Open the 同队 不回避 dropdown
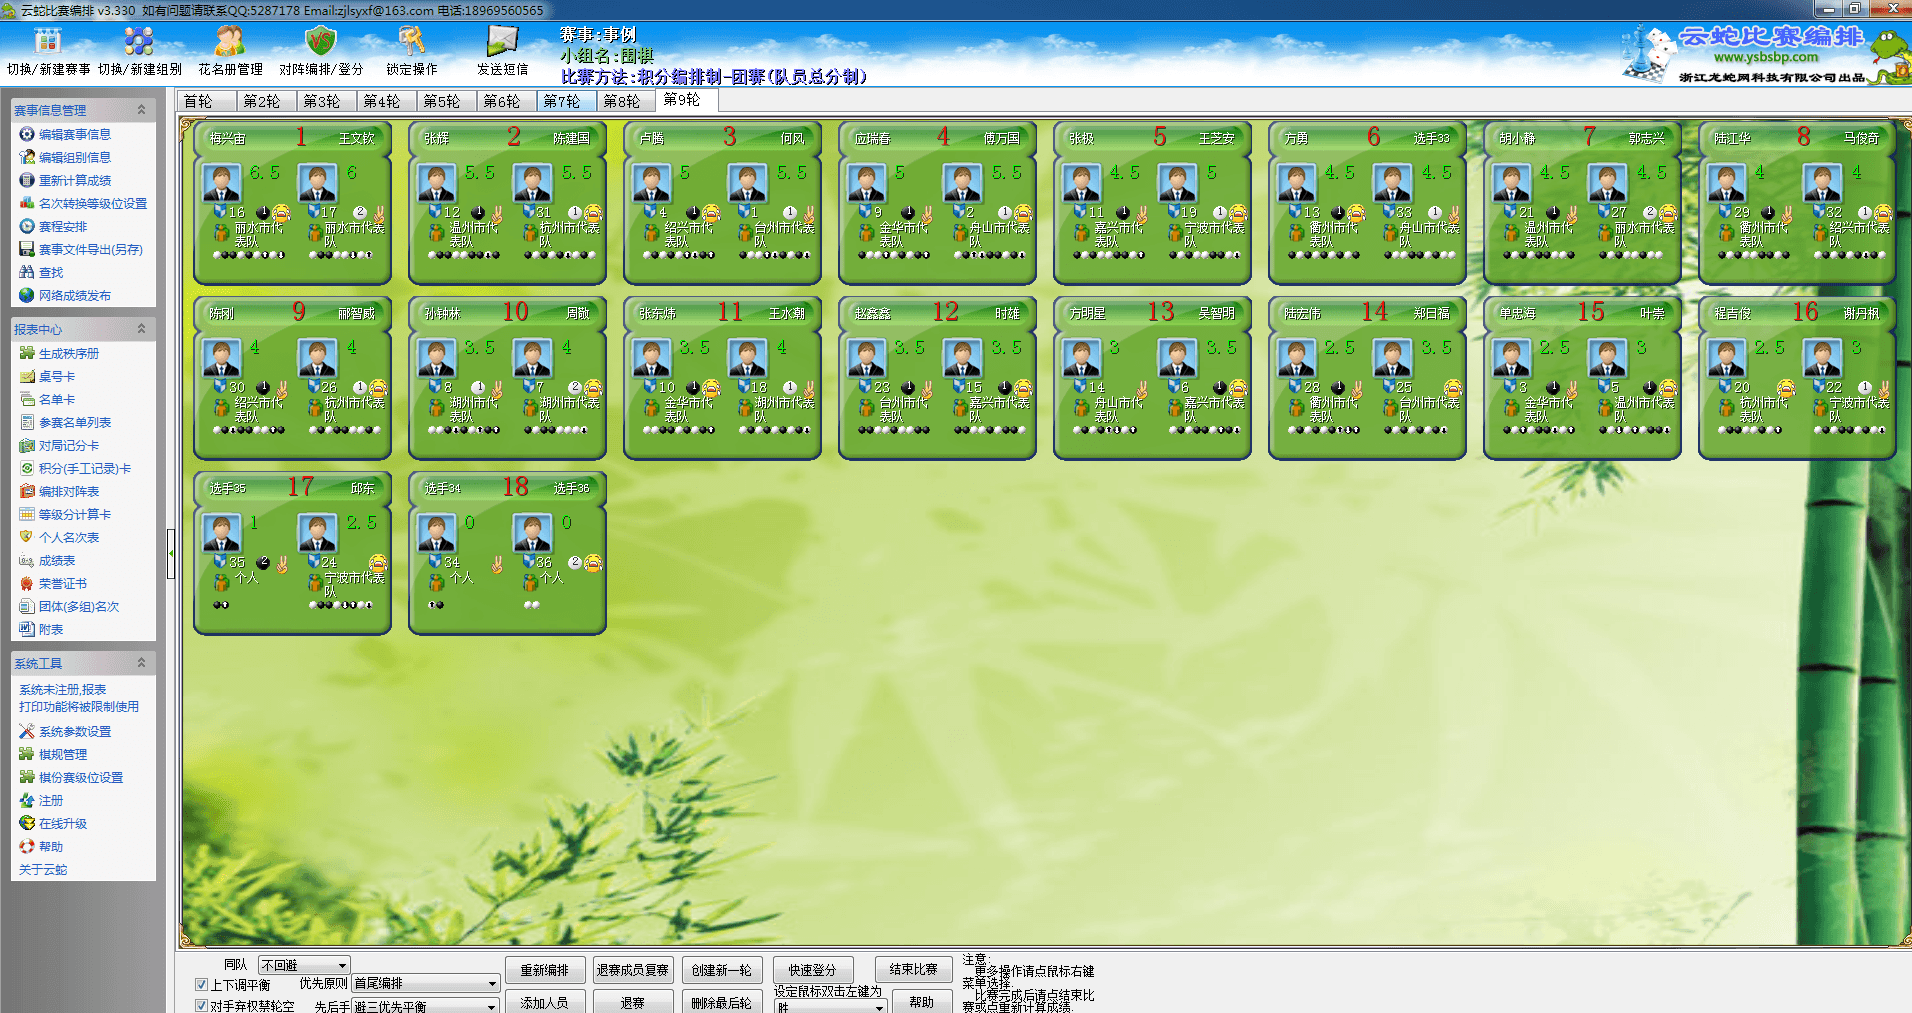Screen dimensions: 1912x1013 [304, 965]
